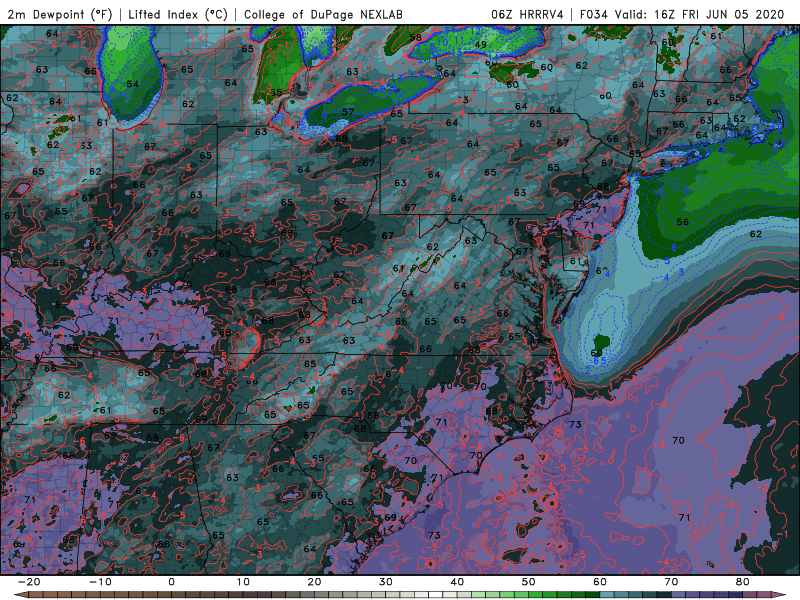Click the '06Z HRRRV4' model run label
800x600 pixels.
click(x=527, y=15)
